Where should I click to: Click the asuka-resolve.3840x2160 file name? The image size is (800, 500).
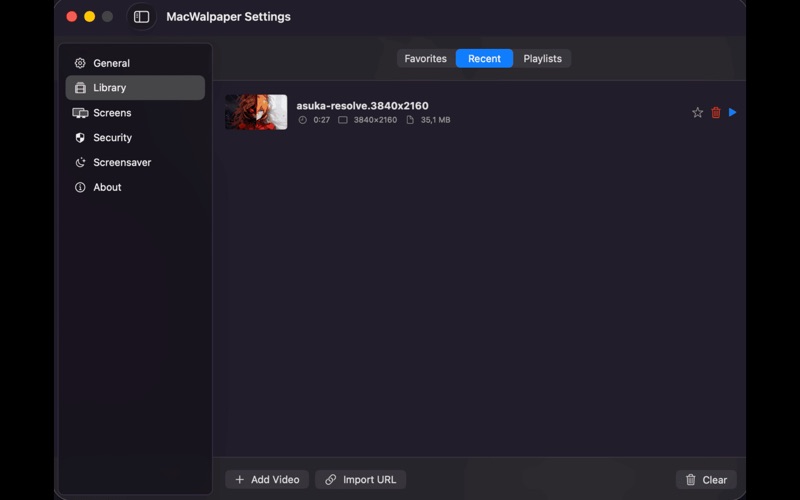tap(362, 106)
